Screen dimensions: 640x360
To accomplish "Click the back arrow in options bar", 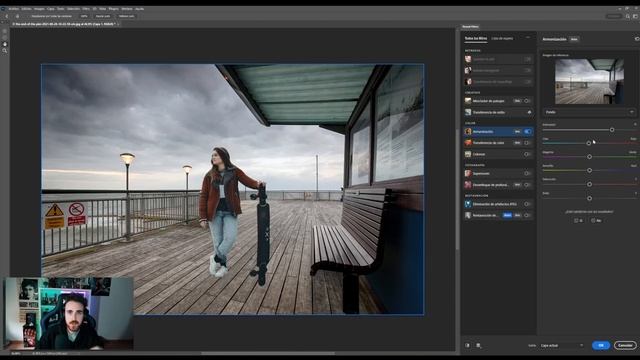I will point(7,16).
